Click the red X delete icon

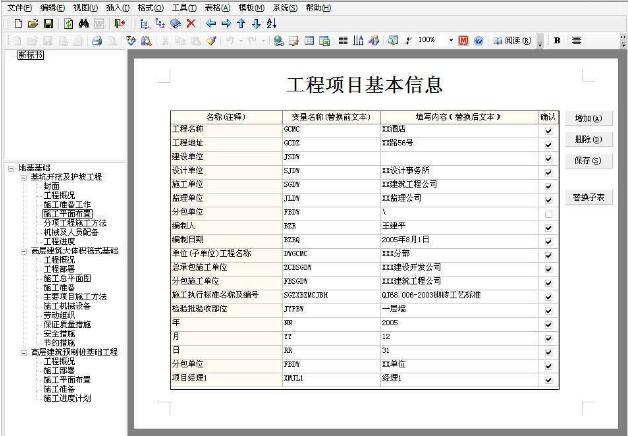190,22
